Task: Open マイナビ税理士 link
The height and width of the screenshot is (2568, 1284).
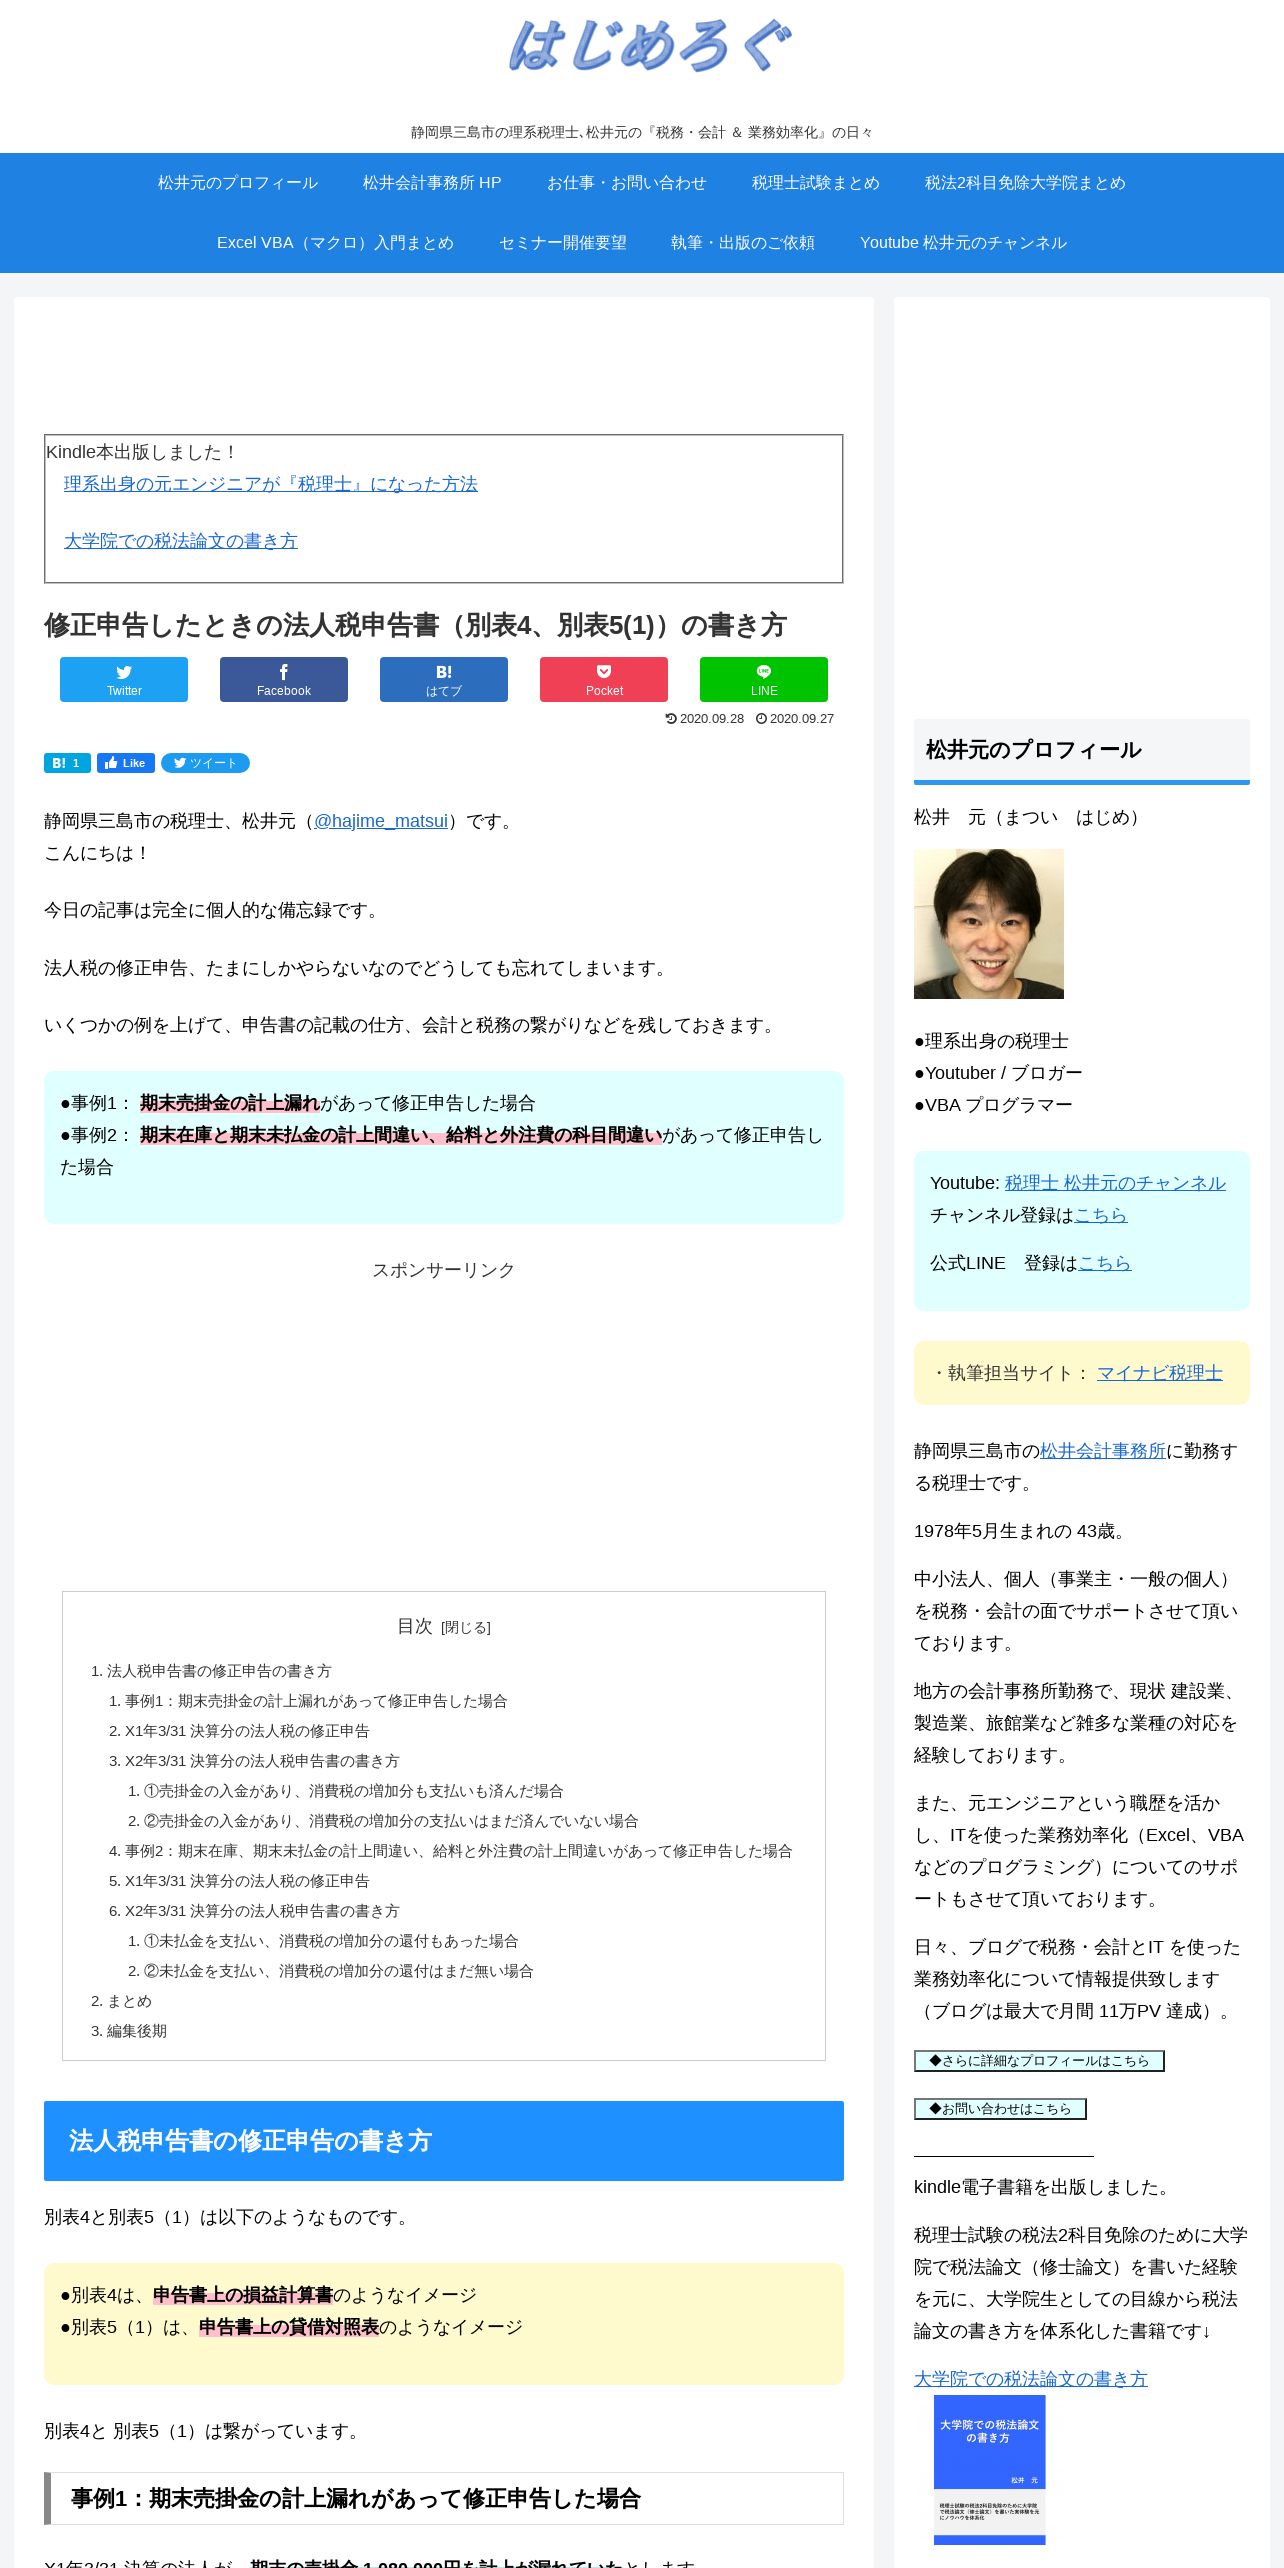Action: pos(1160,1373)
